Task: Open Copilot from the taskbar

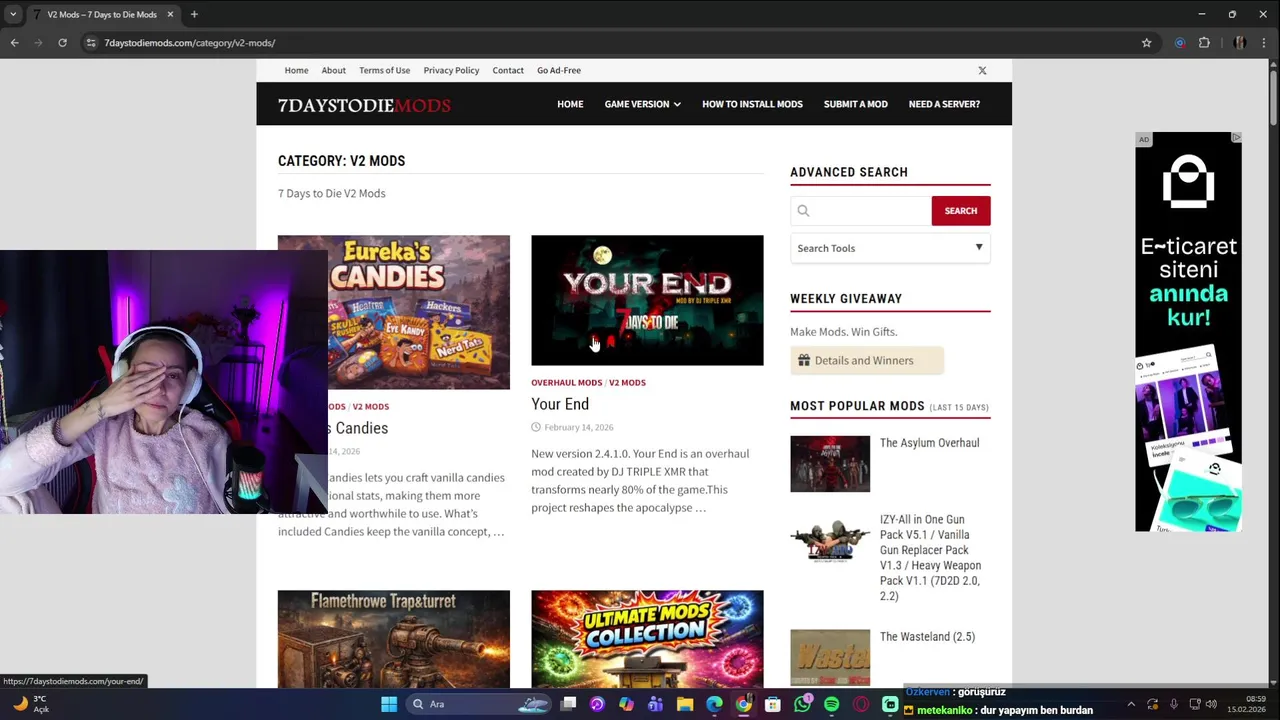Action: coord(626,704)
